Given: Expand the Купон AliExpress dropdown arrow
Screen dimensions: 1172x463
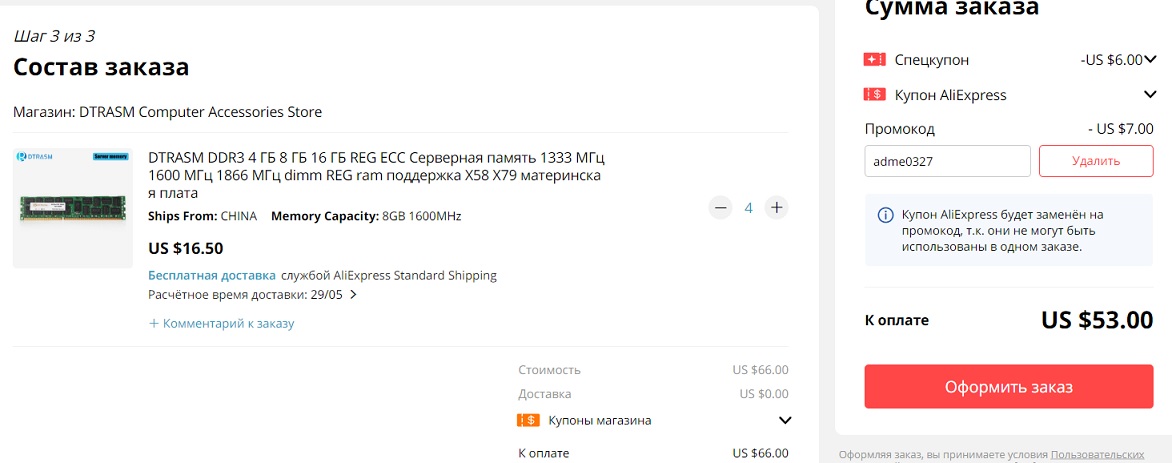Looking at the screenshot, I should click(x=1150, y=95).
